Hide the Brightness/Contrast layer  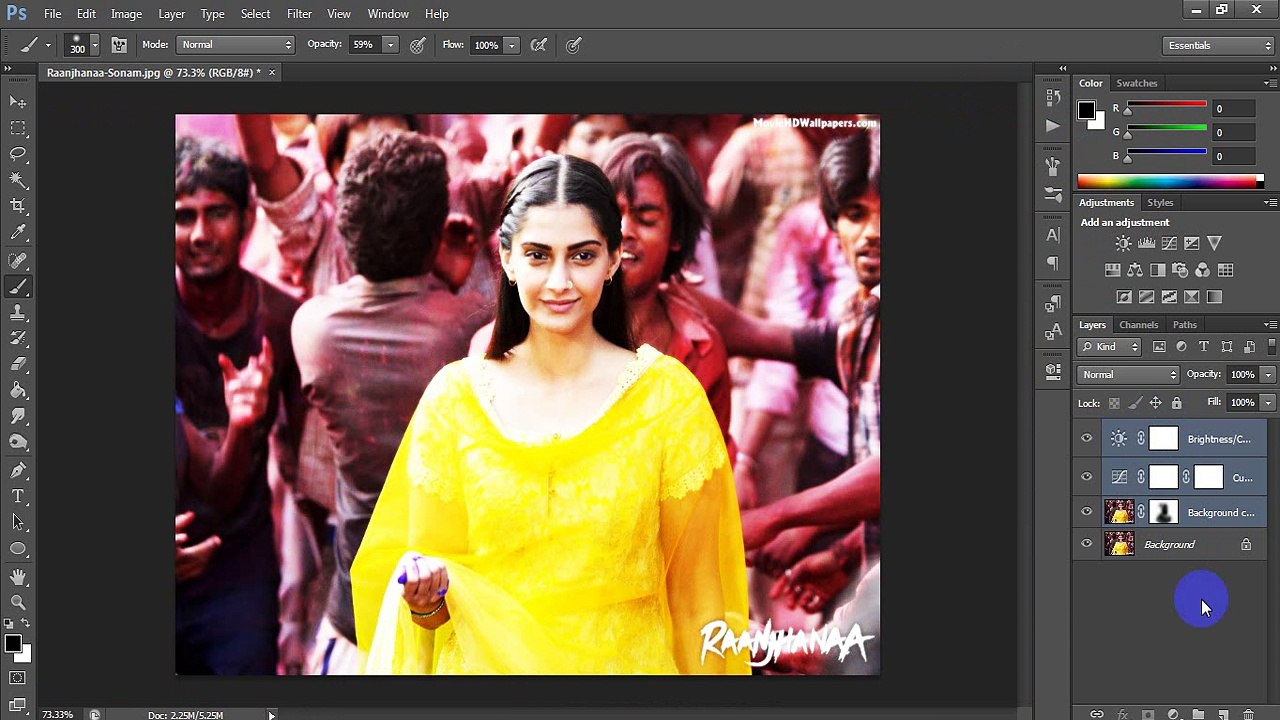tap(1087, 438)
